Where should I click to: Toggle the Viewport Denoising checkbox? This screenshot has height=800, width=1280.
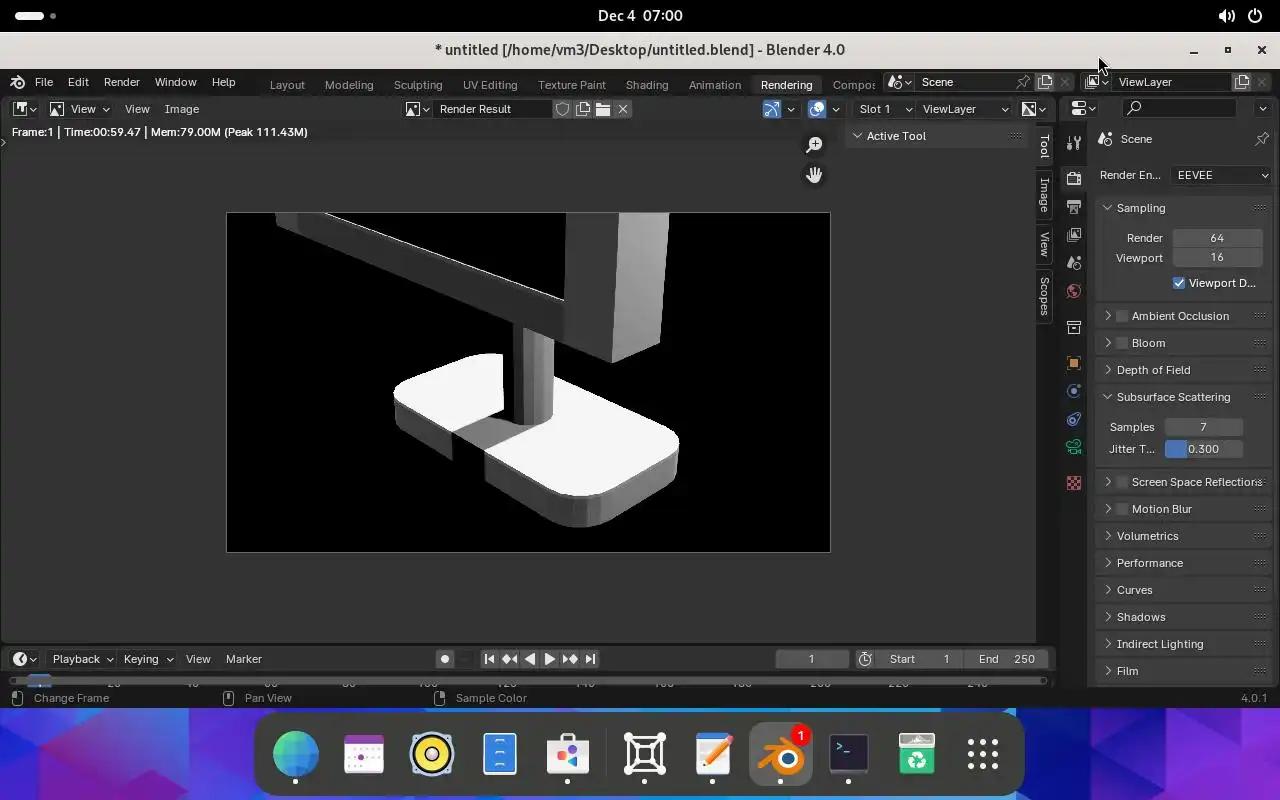(x=1179, y=283)
